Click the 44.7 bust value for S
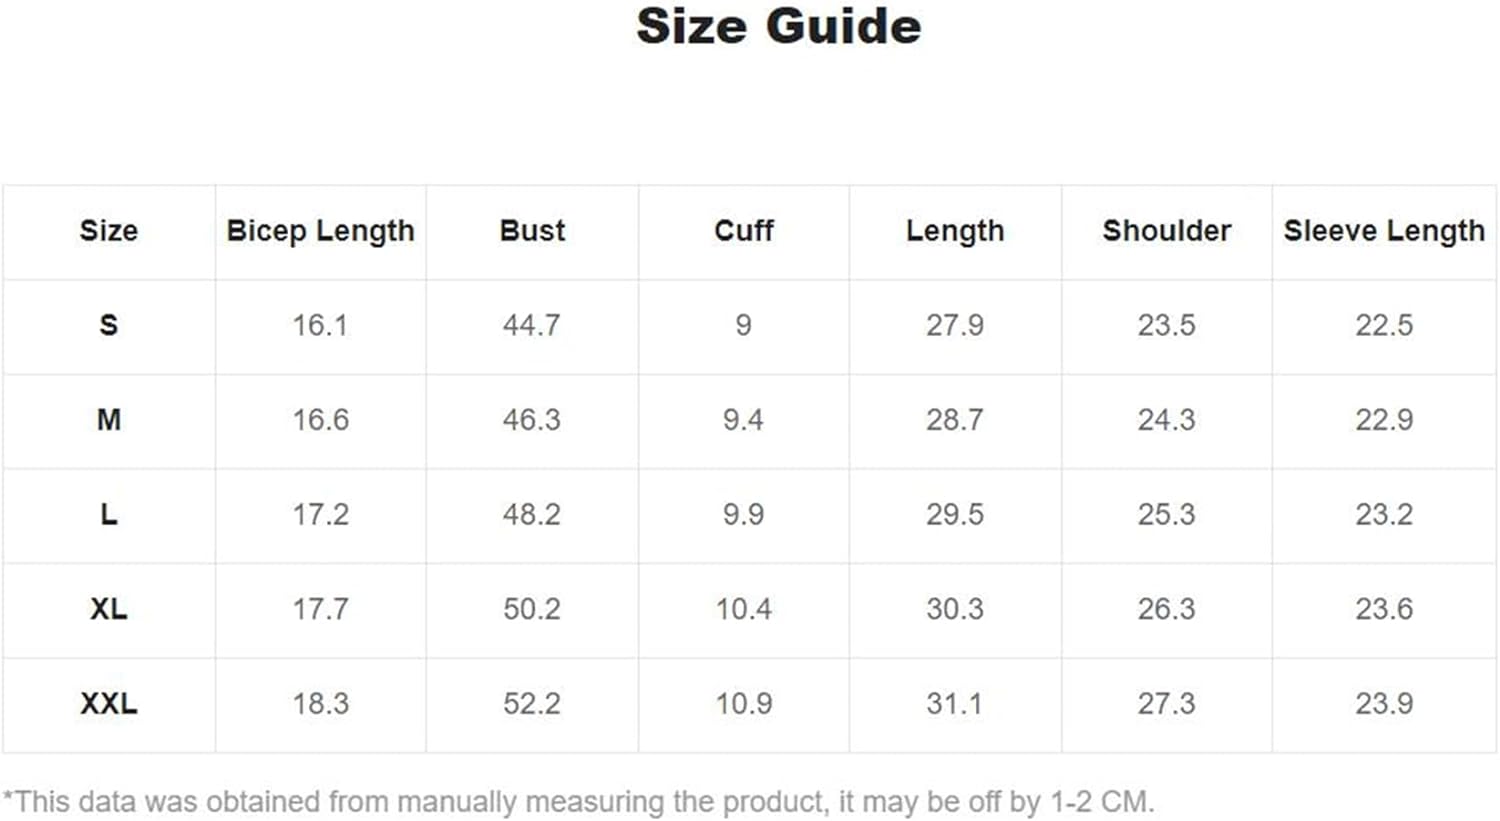Screen dimensions: 1500x821 point(531,325)
